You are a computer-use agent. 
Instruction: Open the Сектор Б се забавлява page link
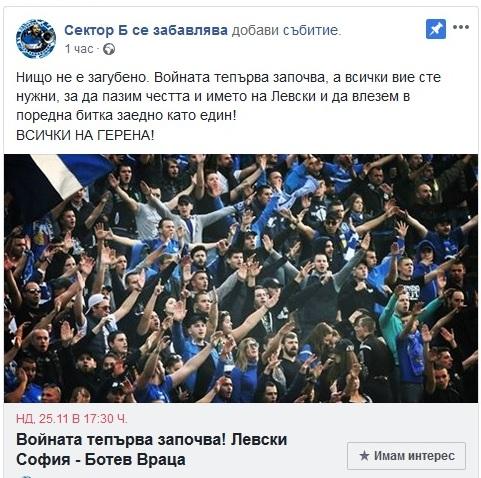[x=146, y=30]
